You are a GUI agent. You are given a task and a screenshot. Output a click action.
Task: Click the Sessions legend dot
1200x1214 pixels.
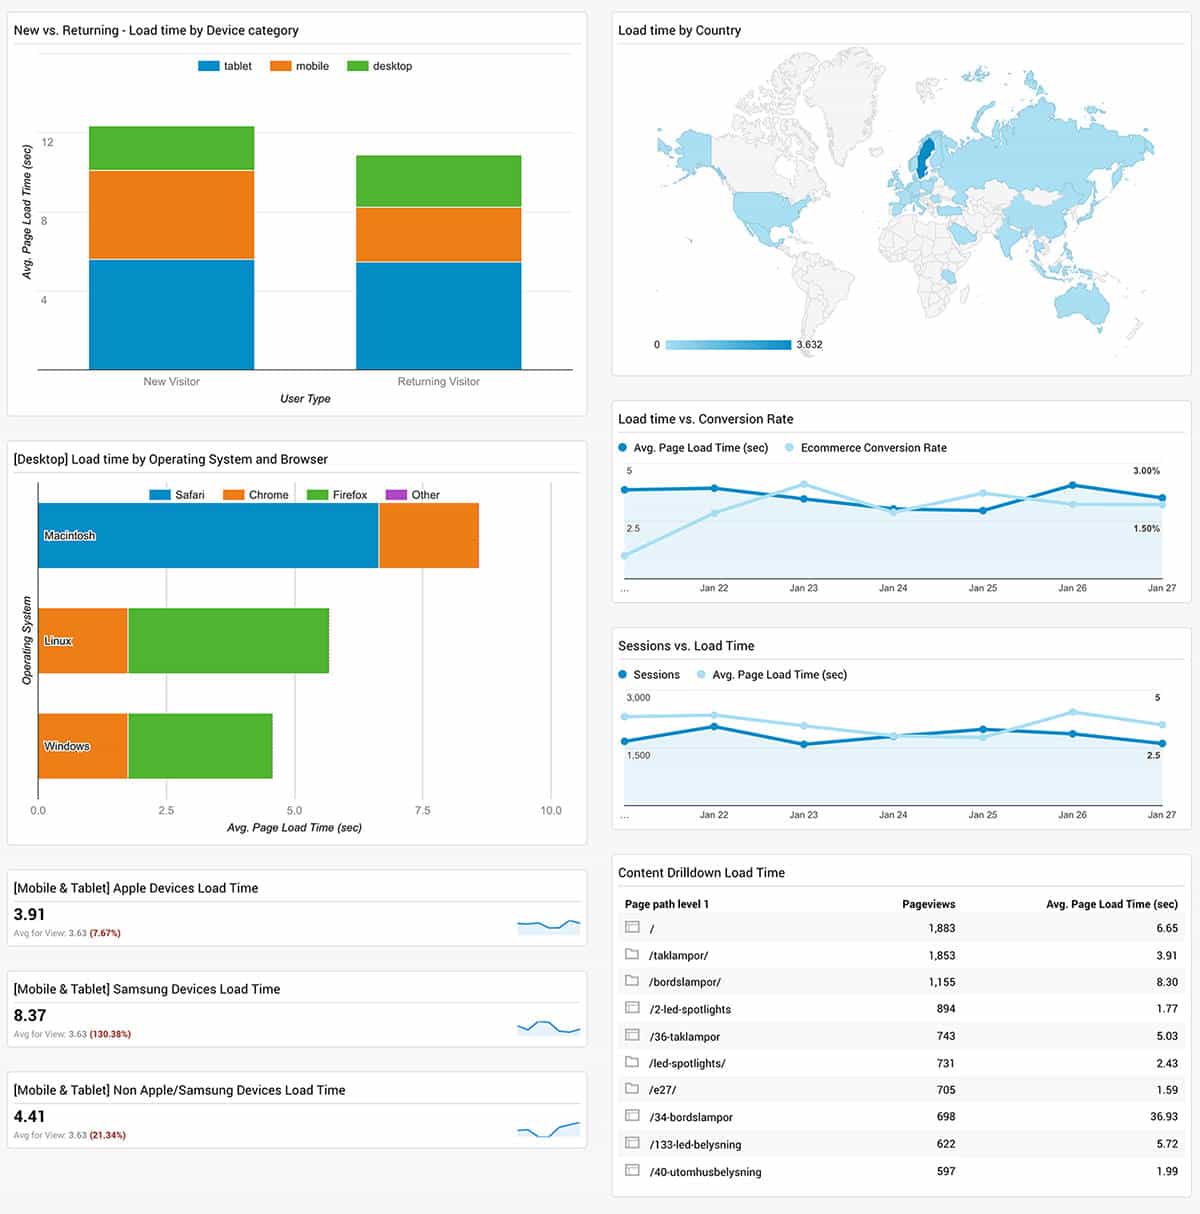[623, 675]
